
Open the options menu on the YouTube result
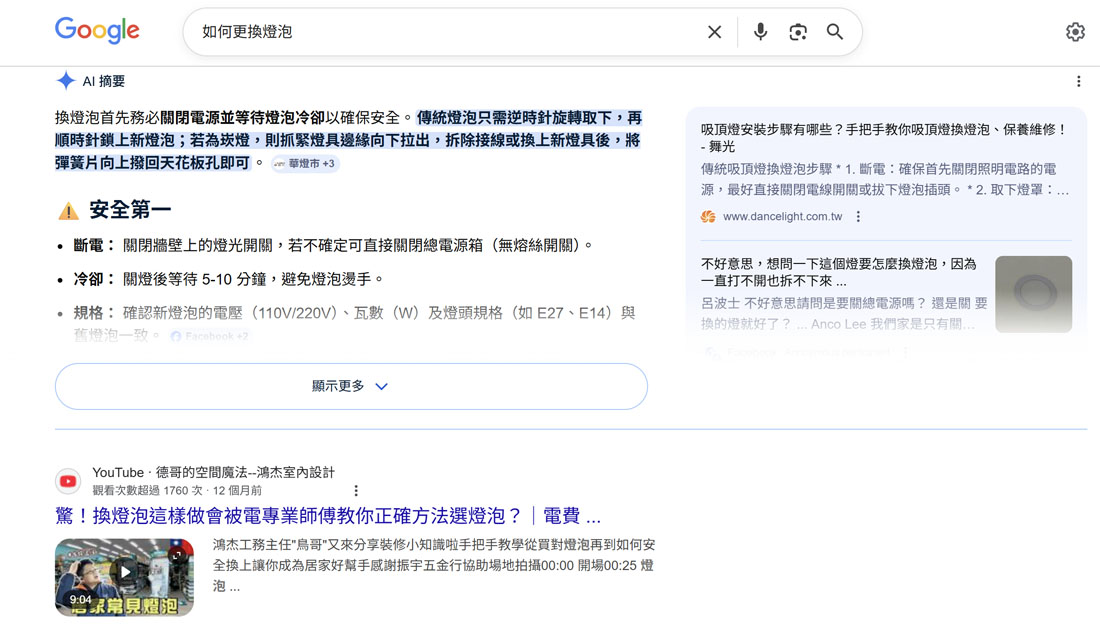pos(356,489)
